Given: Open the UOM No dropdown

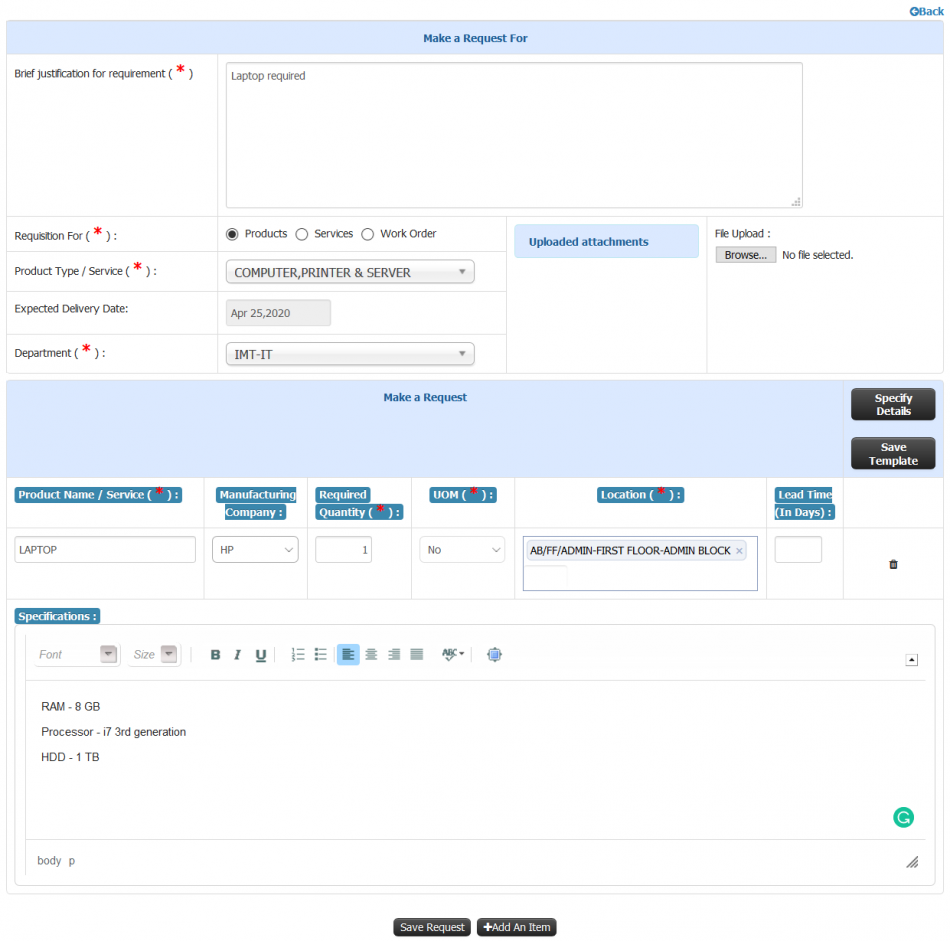Looking at the screenshot, I should pos(462,550).
